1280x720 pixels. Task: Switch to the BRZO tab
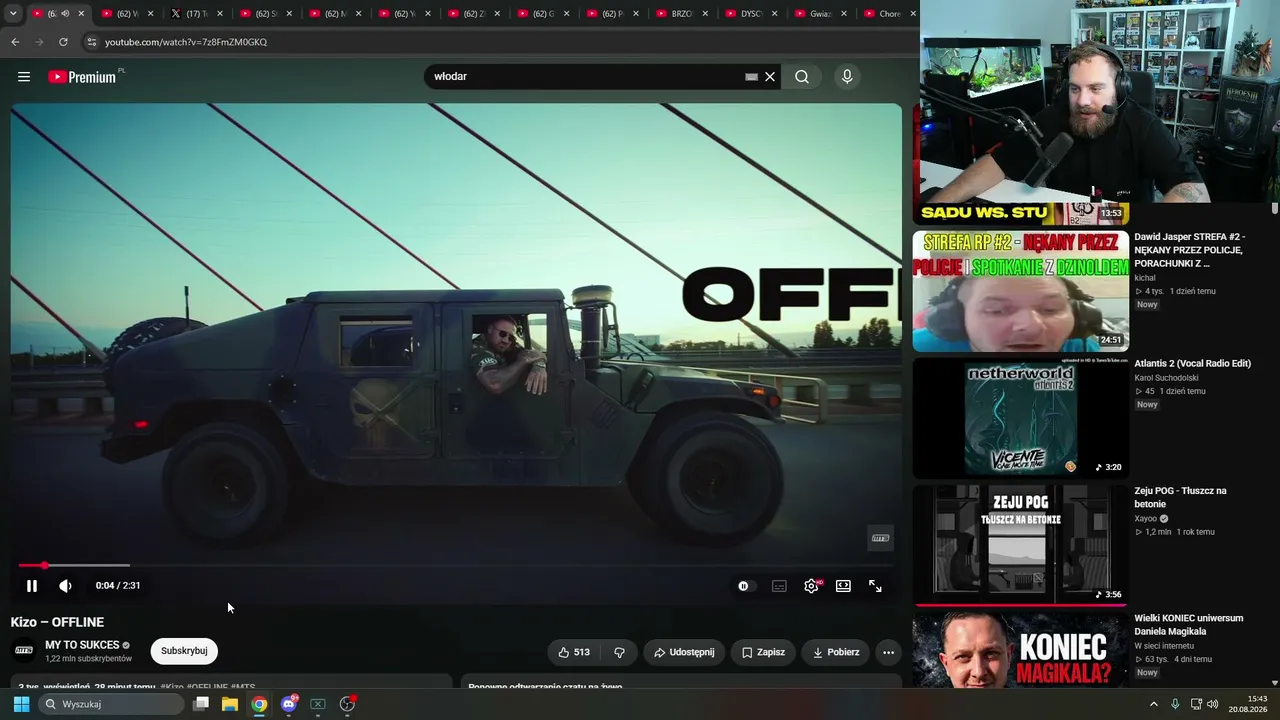(682, 14)
